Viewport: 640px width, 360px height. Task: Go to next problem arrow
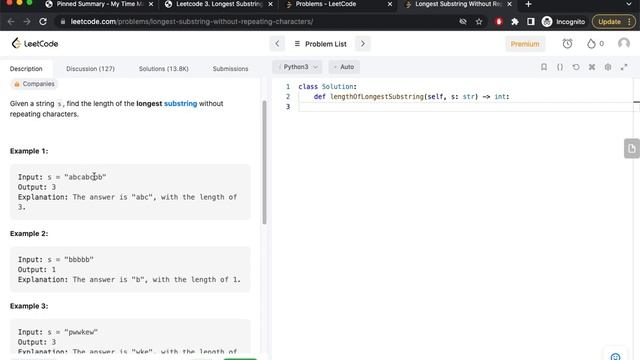[x=362, y=44]
